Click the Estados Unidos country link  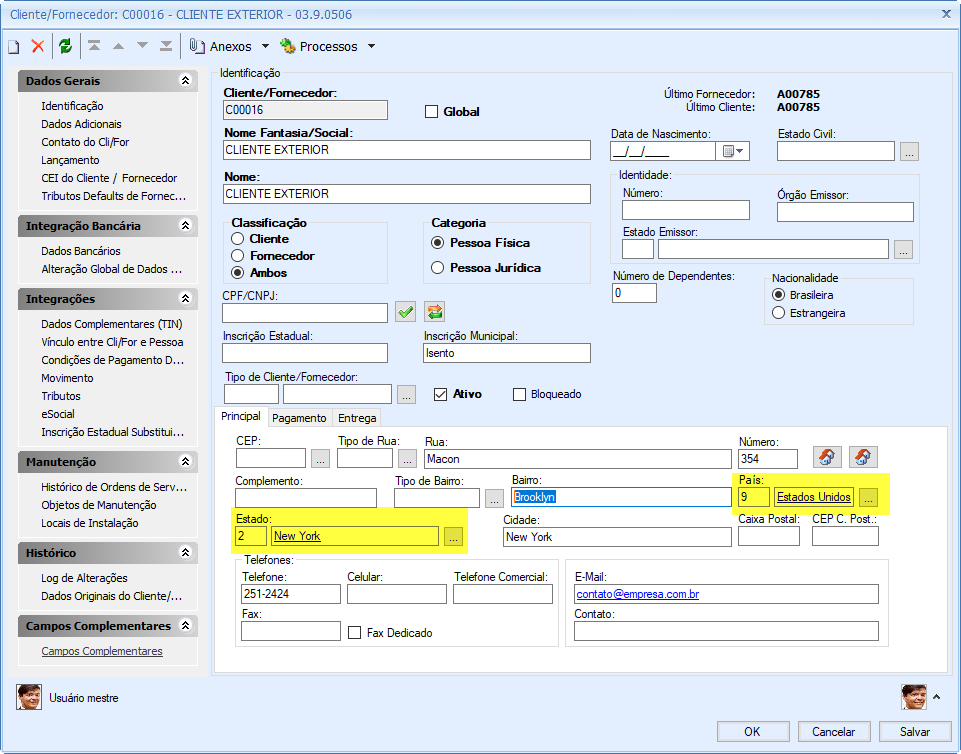click(x=813, y=497)
